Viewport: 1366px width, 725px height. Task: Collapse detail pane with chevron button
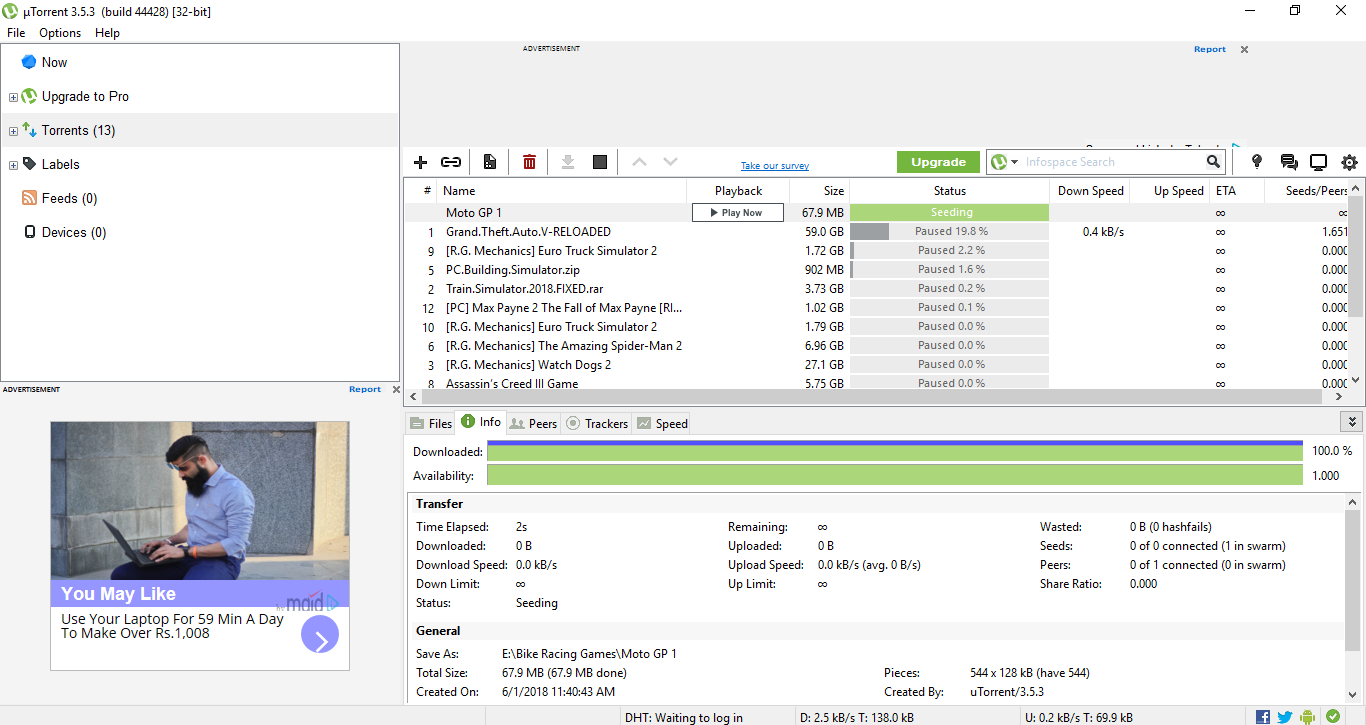coord(1351,422)
